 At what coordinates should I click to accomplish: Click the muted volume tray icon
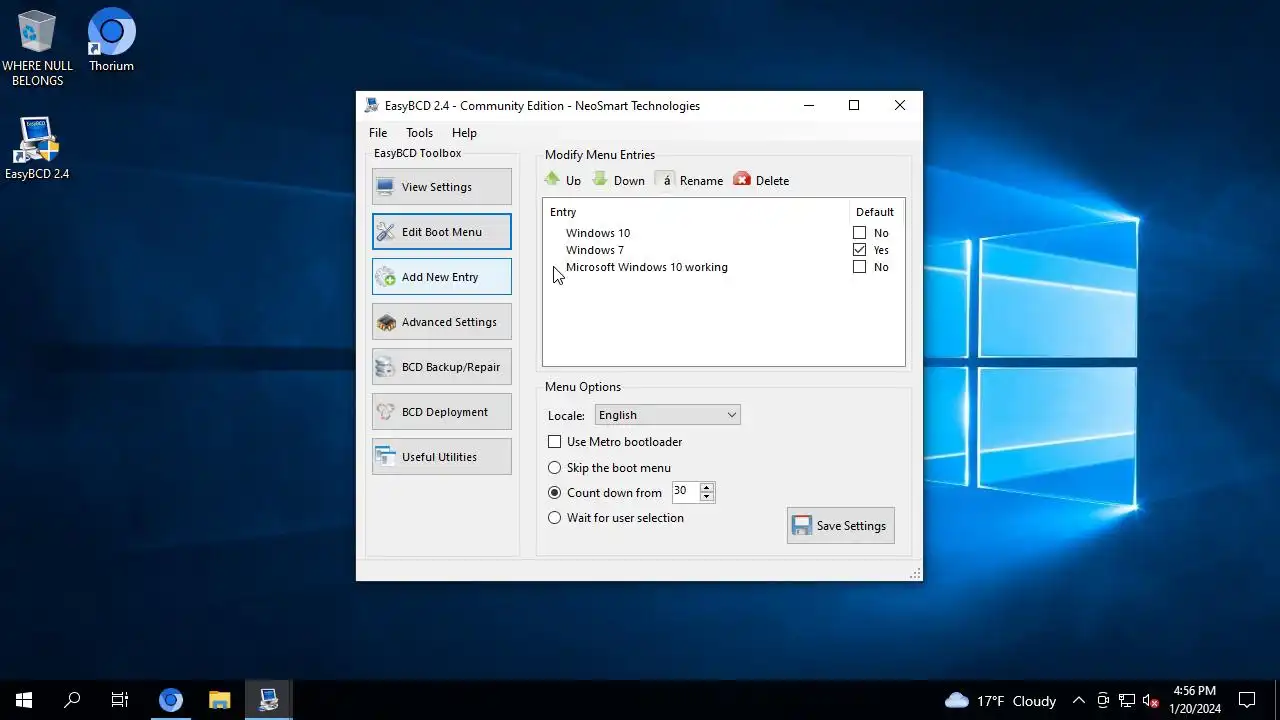[x=1151, y=701]
